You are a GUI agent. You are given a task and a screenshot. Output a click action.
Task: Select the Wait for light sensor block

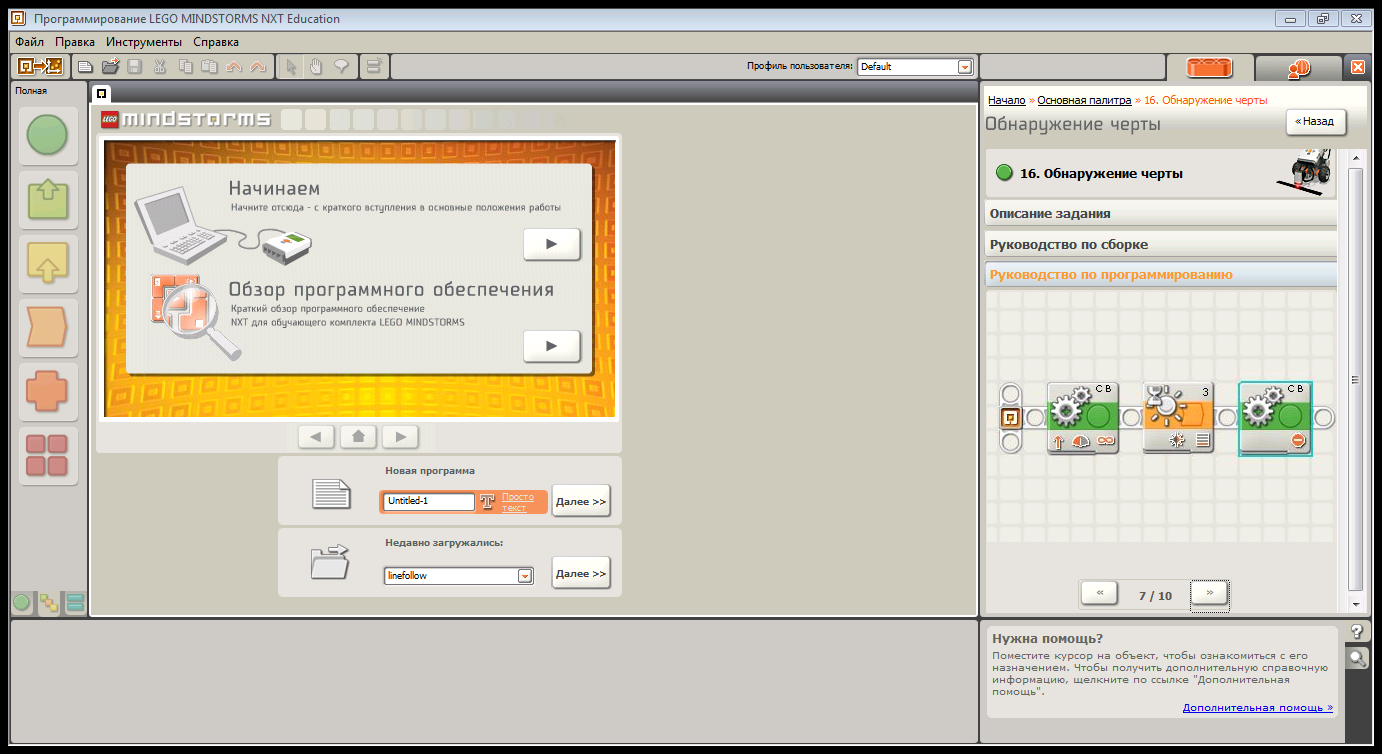tap(1178, 418)
